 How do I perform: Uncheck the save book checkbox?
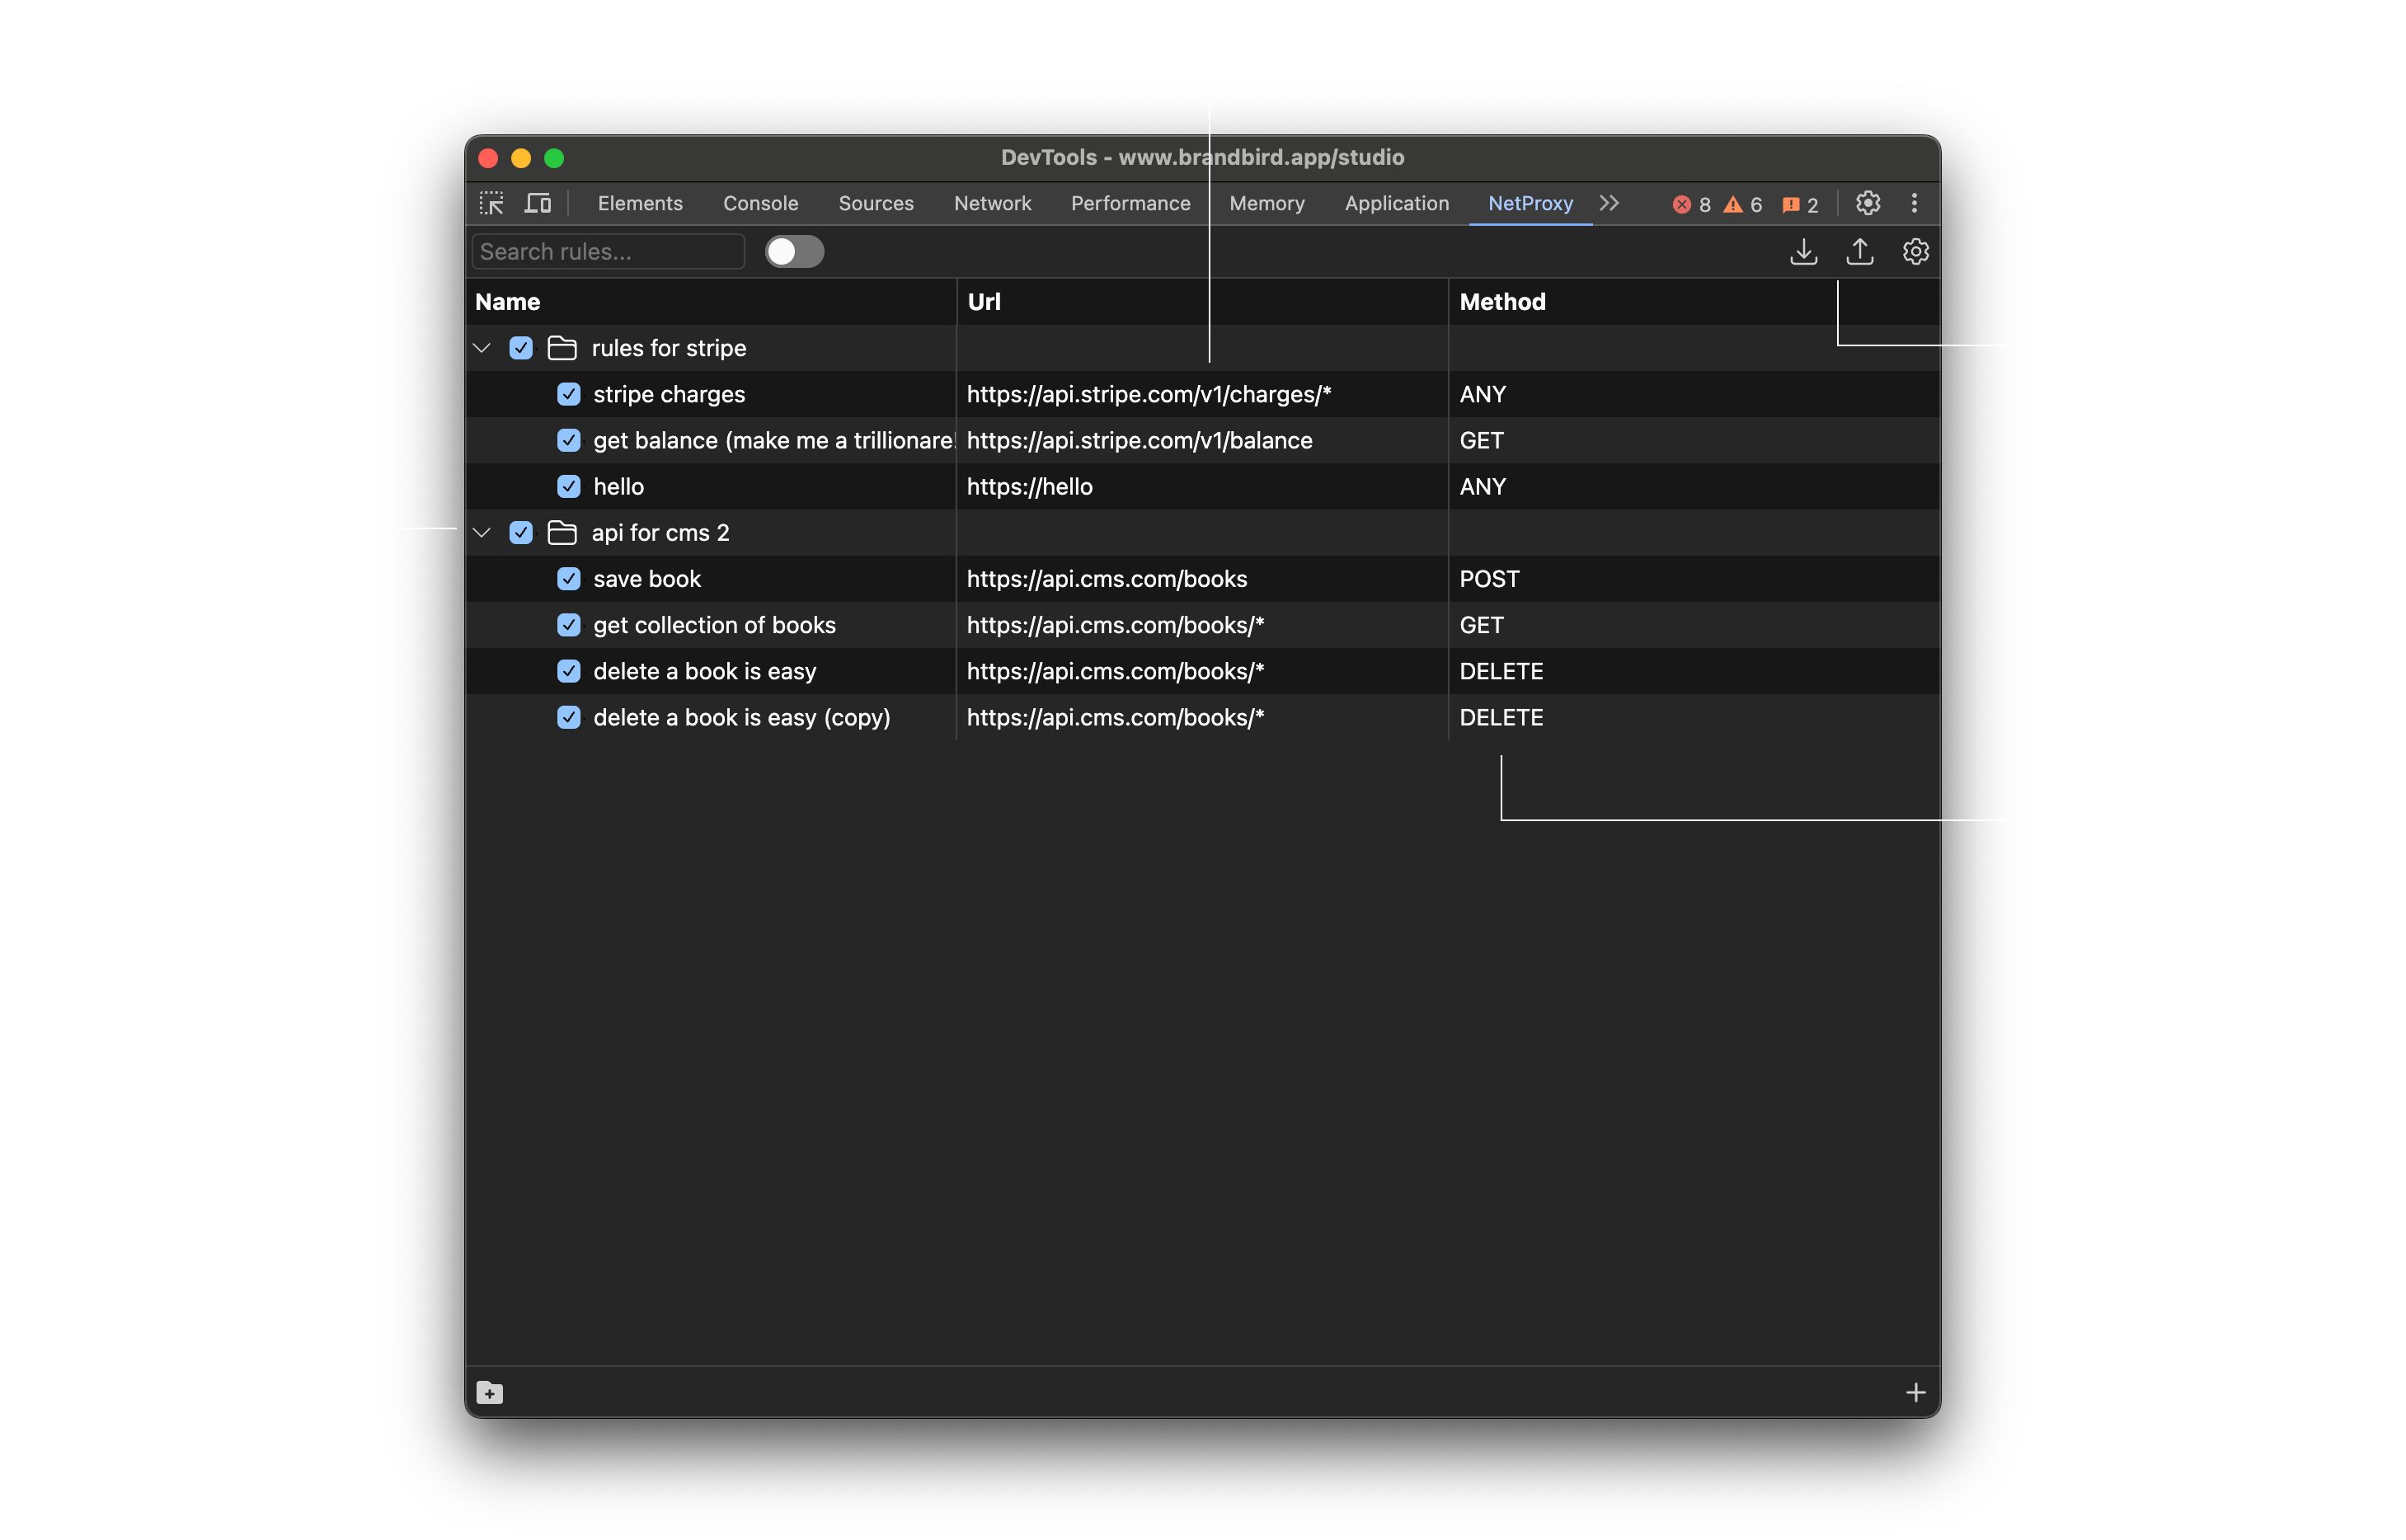(x=569, y=578)
